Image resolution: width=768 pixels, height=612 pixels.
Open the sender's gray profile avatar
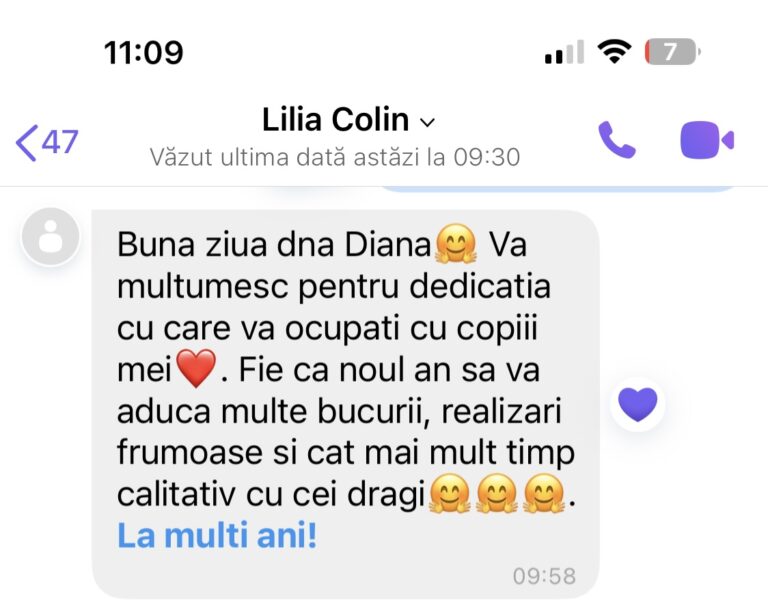click(50, 236)
